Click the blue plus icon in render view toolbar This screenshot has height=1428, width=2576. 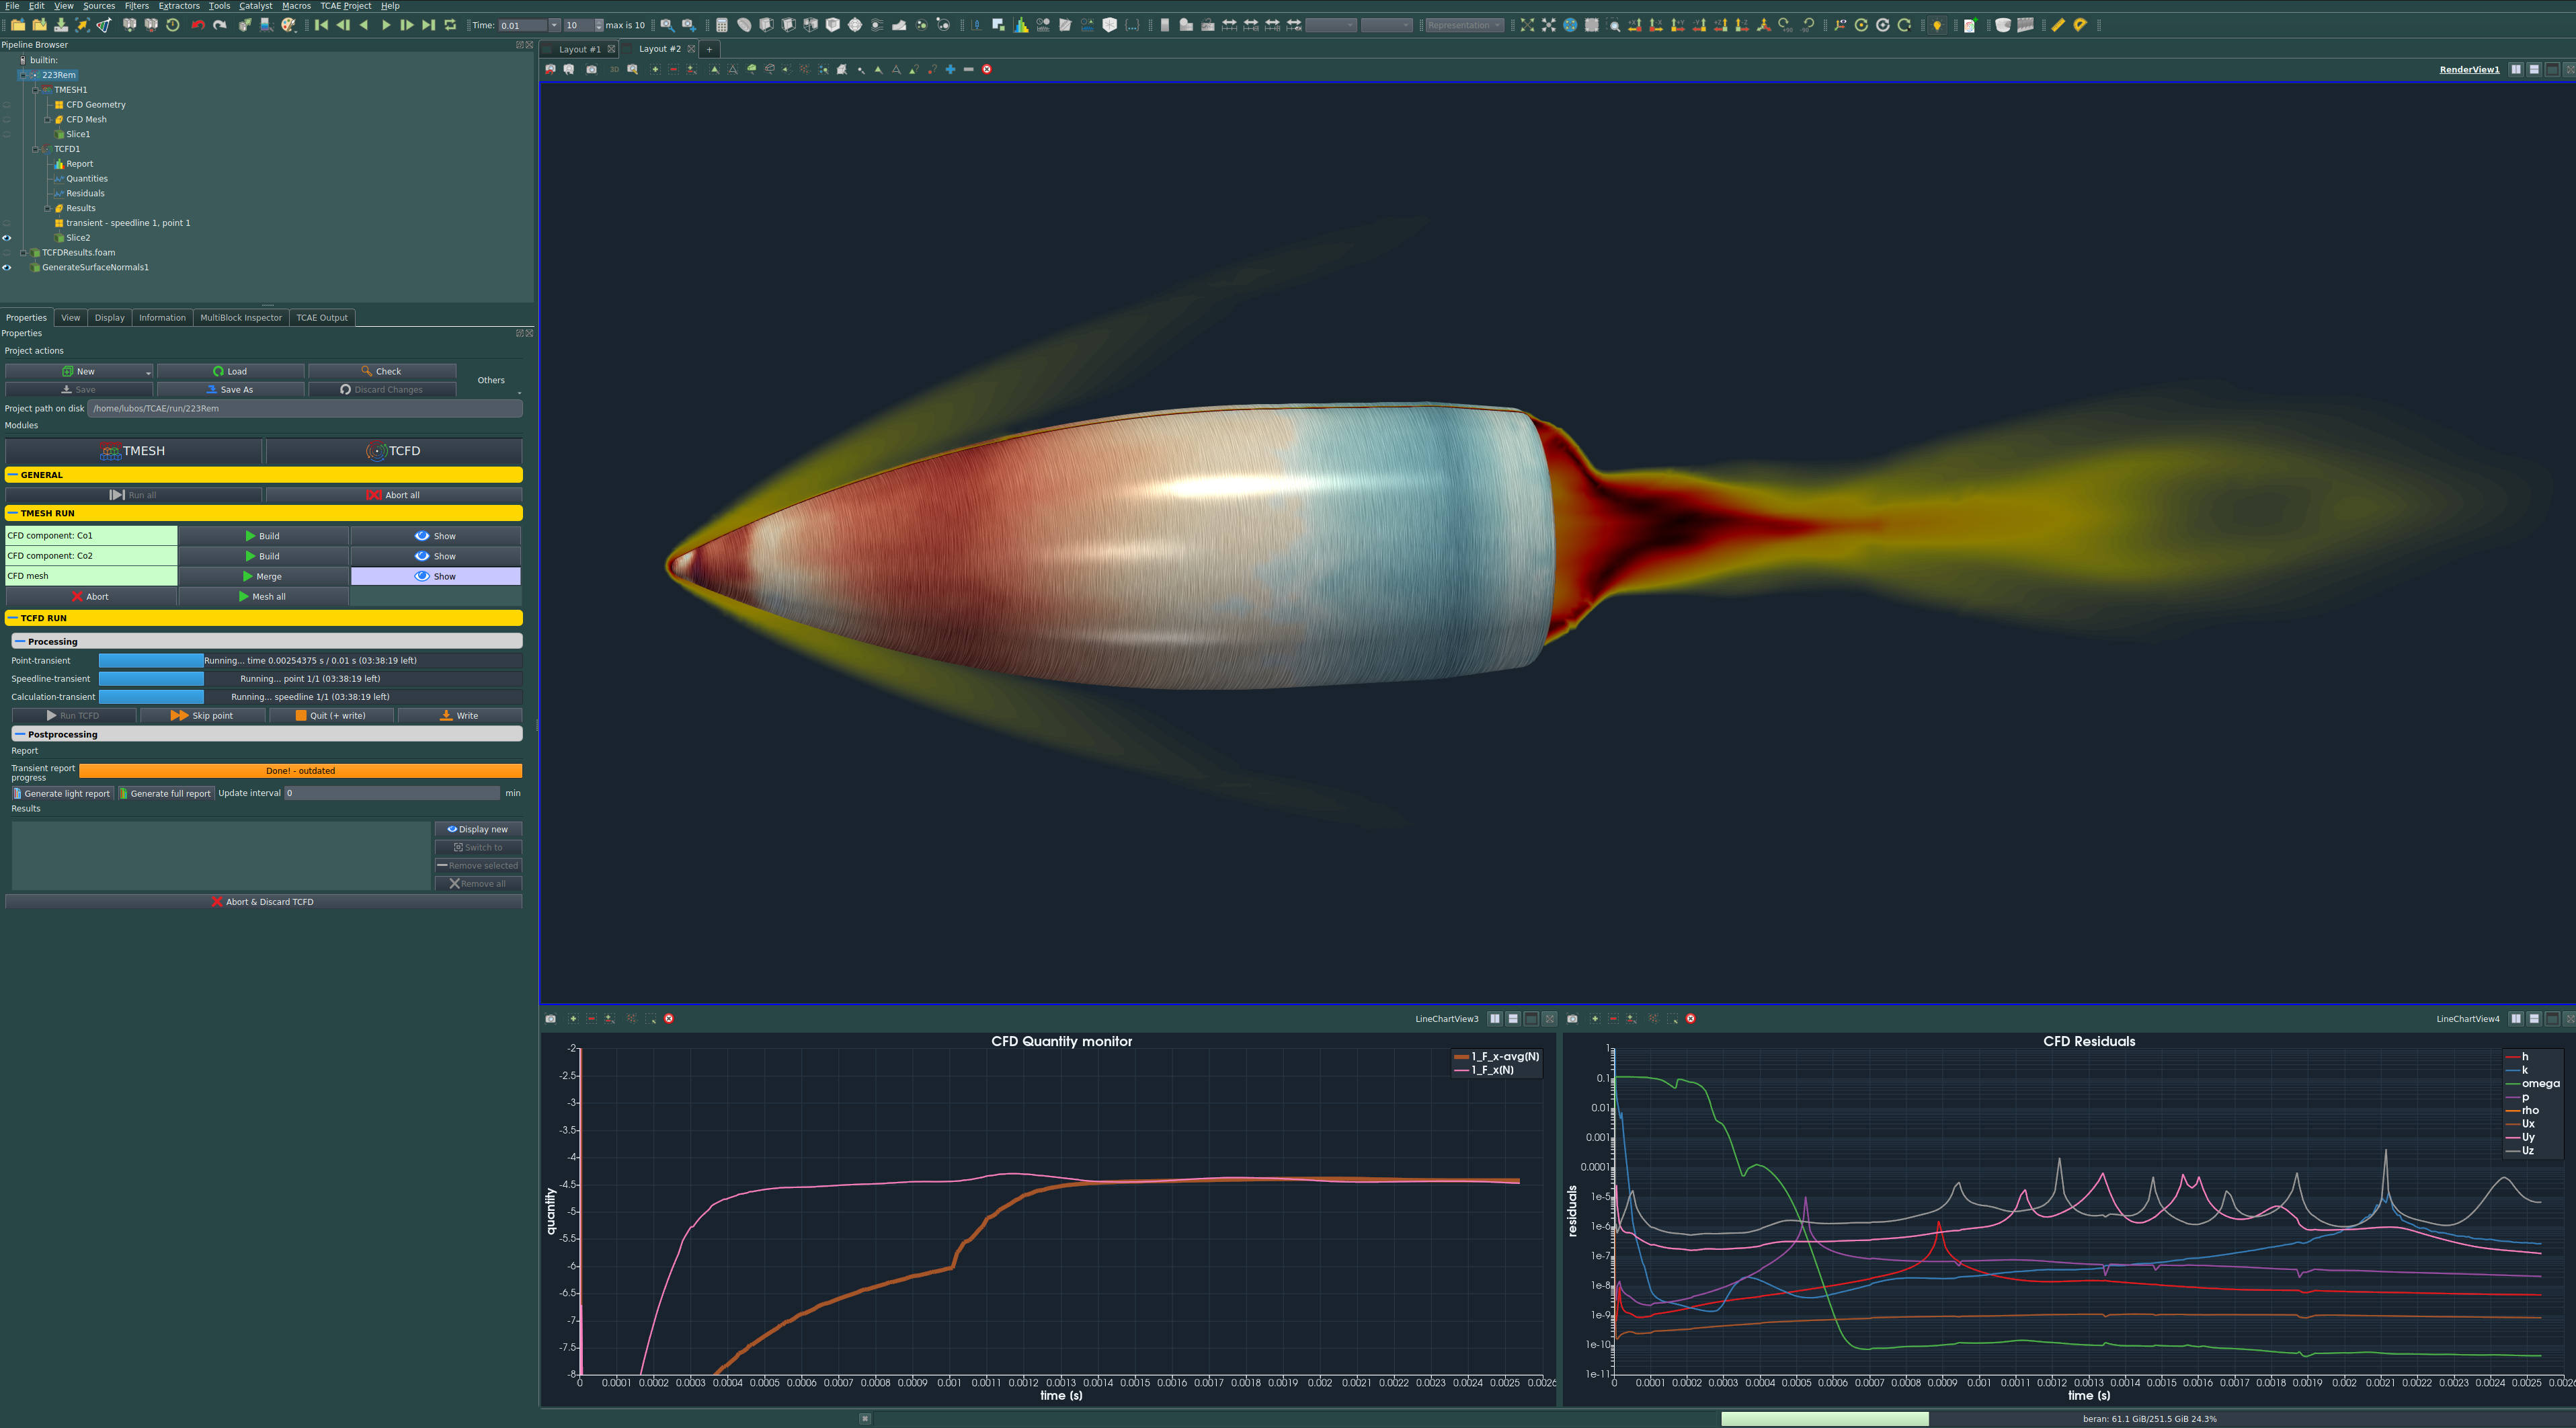point(950,69)
